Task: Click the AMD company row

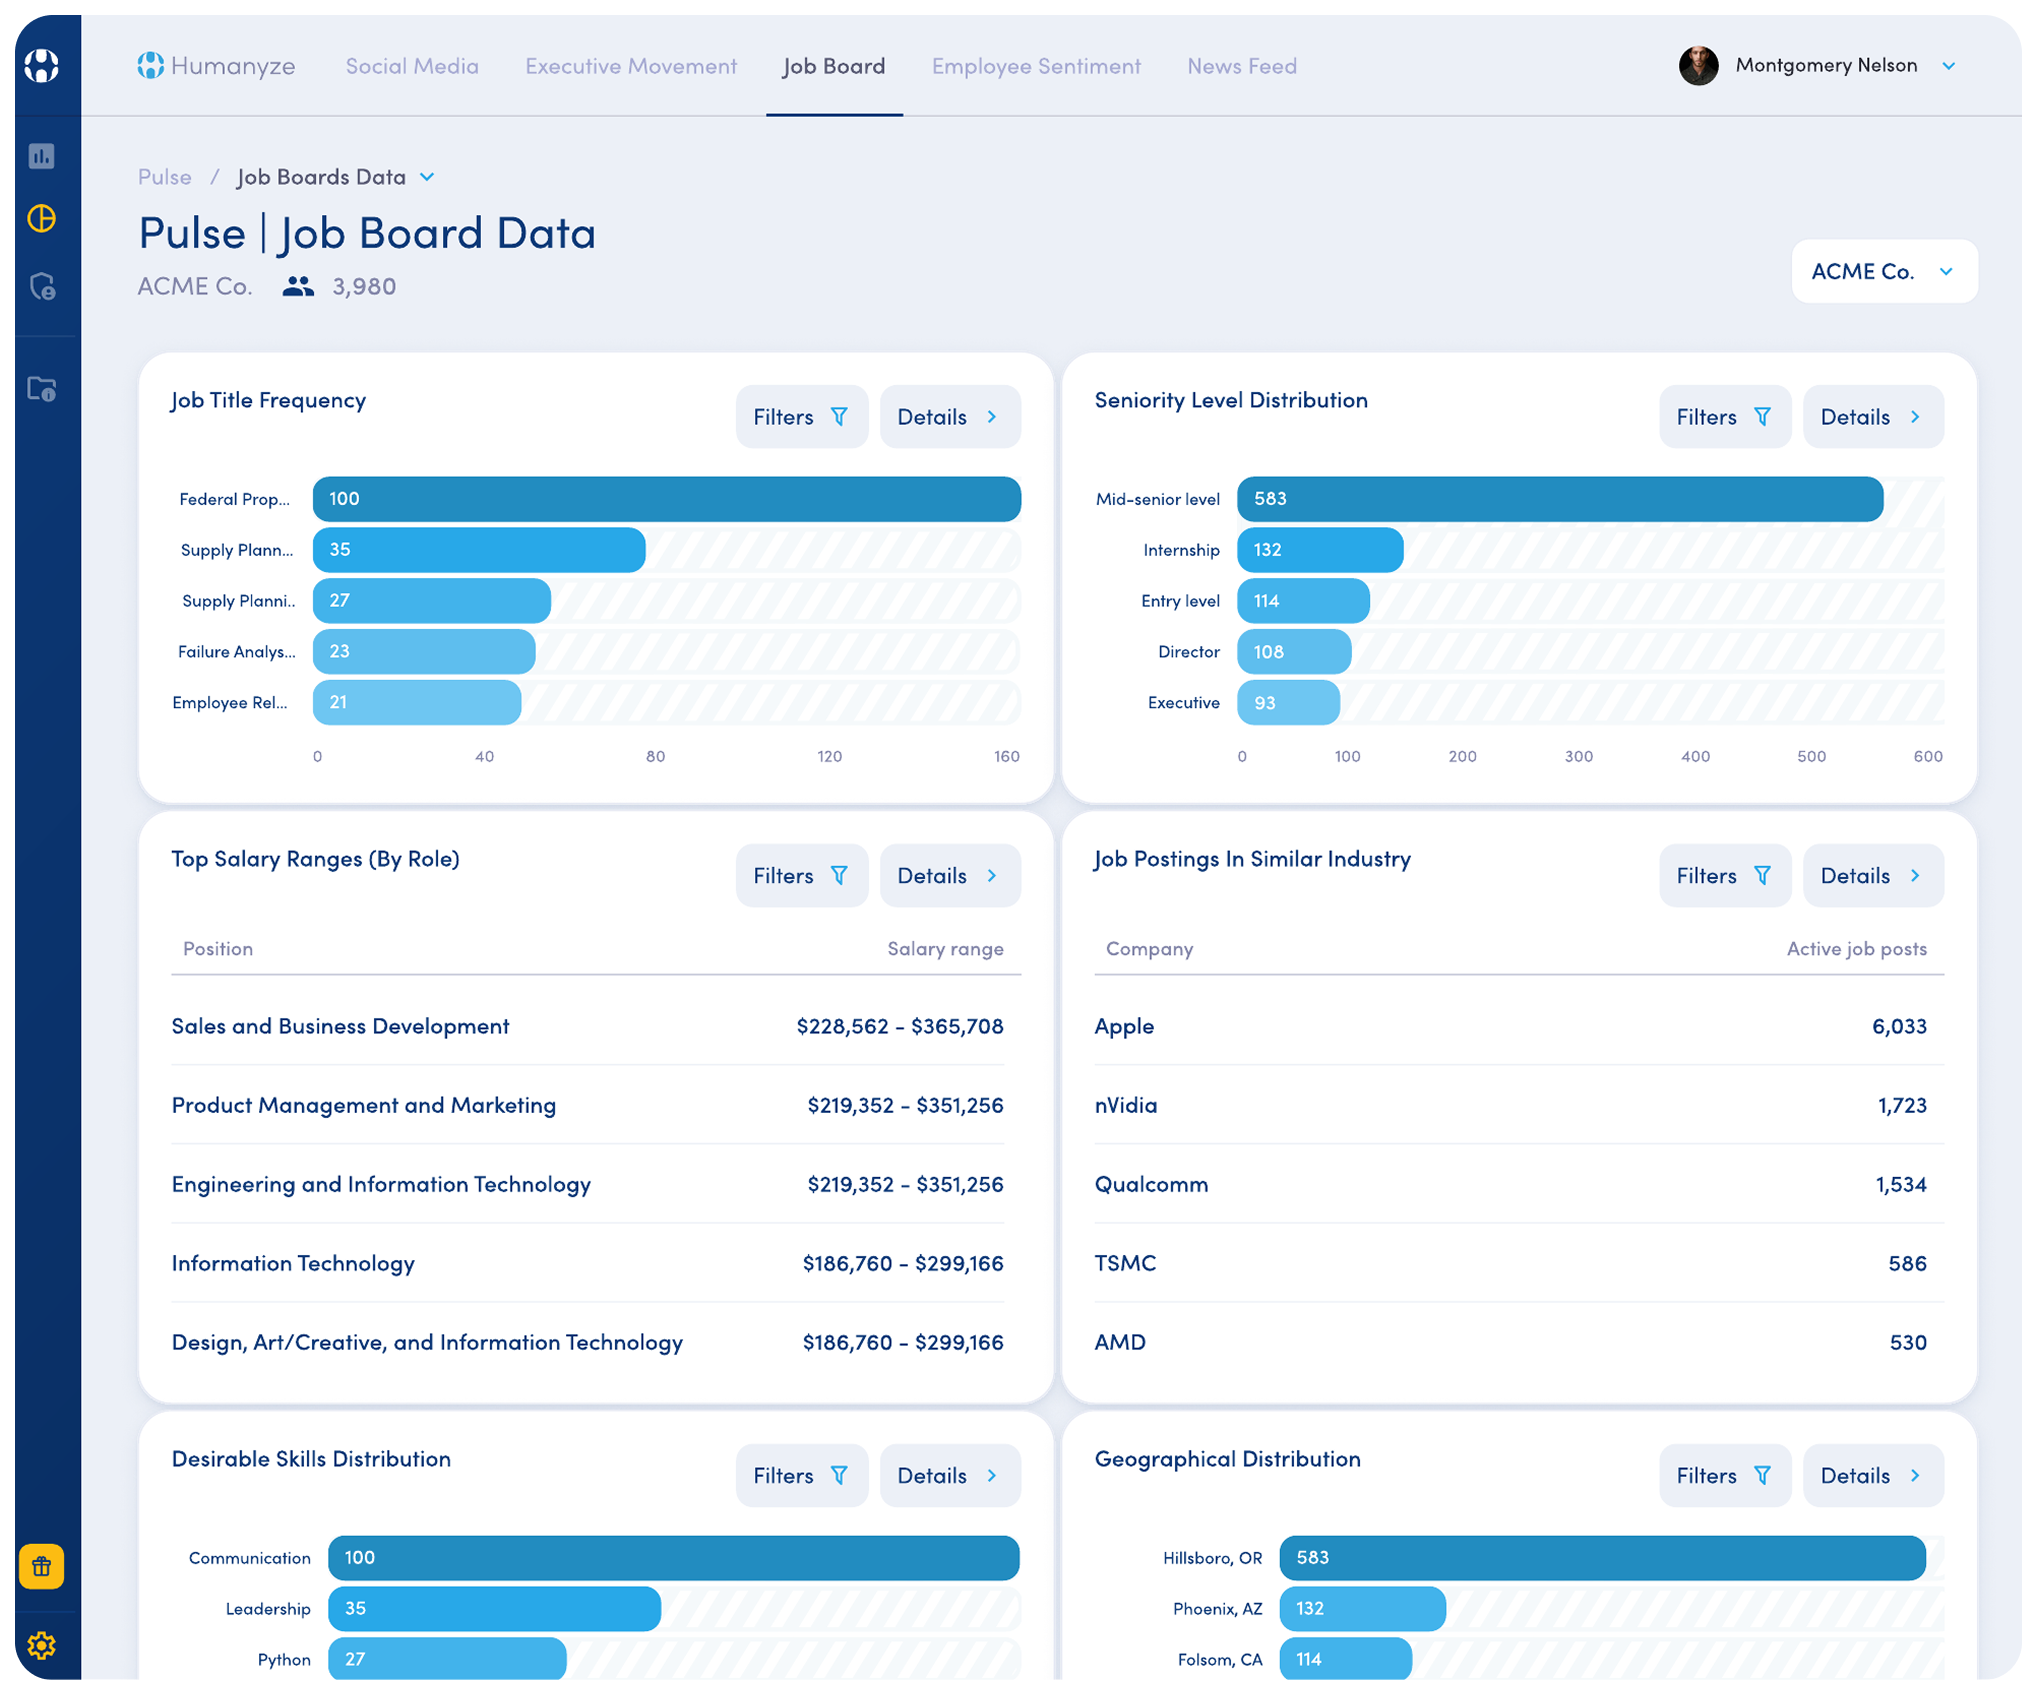Action: (1519, 1342)
